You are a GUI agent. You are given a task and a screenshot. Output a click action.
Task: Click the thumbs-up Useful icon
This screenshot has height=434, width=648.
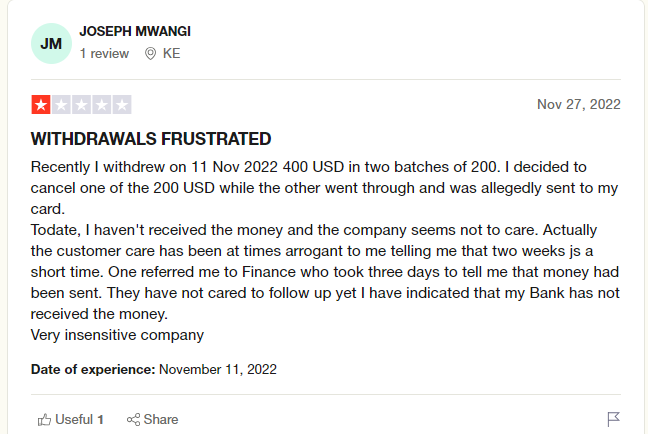tap(44, 420)
